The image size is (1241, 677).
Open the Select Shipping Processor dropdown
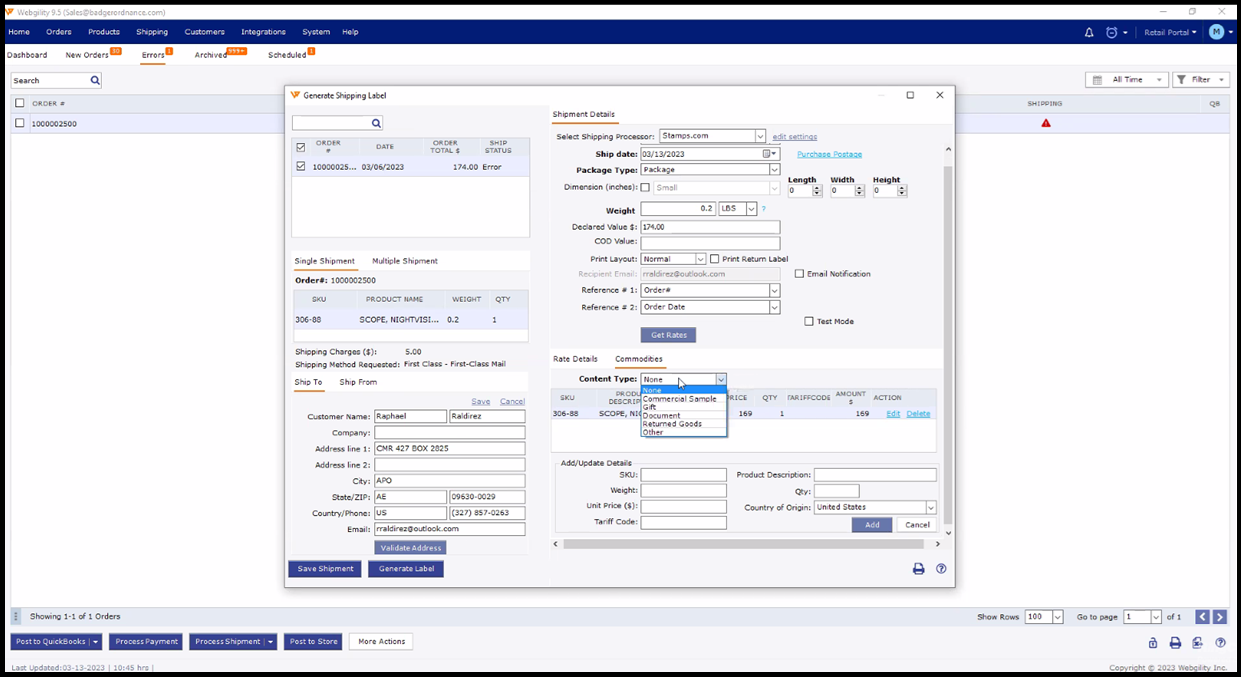click(x=760, y=136)
